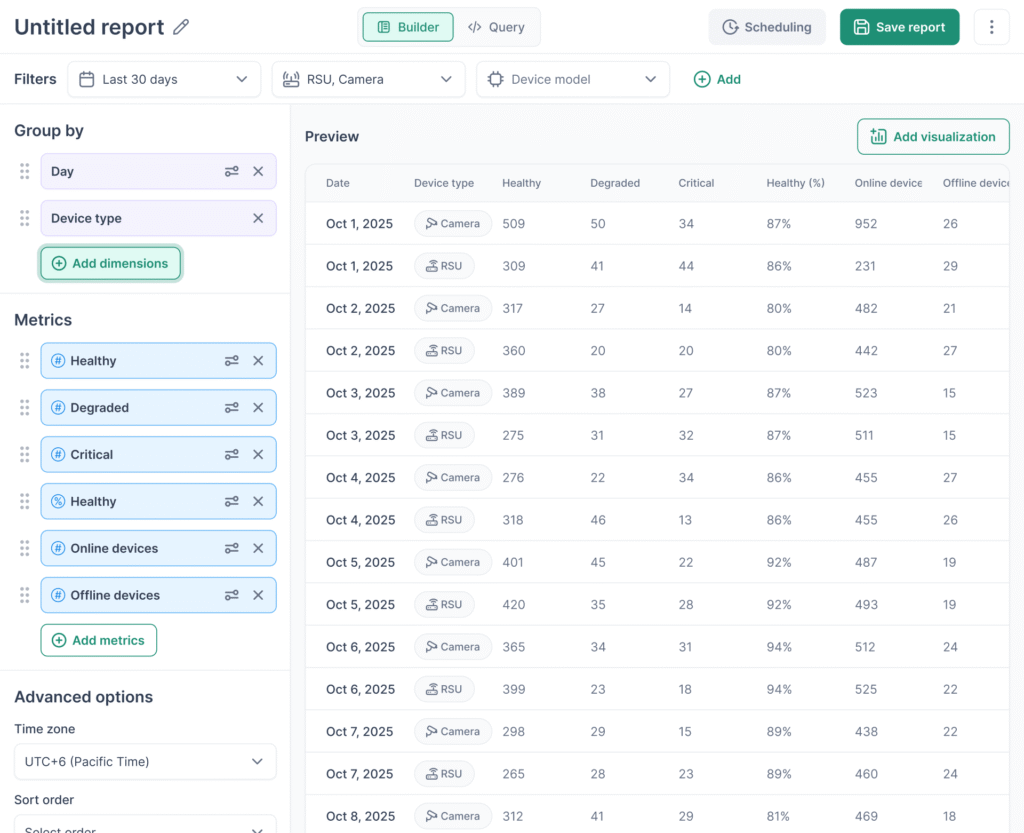The width and height of the screenshot is (1024, 833).
Task: Add a new filter
Action: click(x=717, y=79)
